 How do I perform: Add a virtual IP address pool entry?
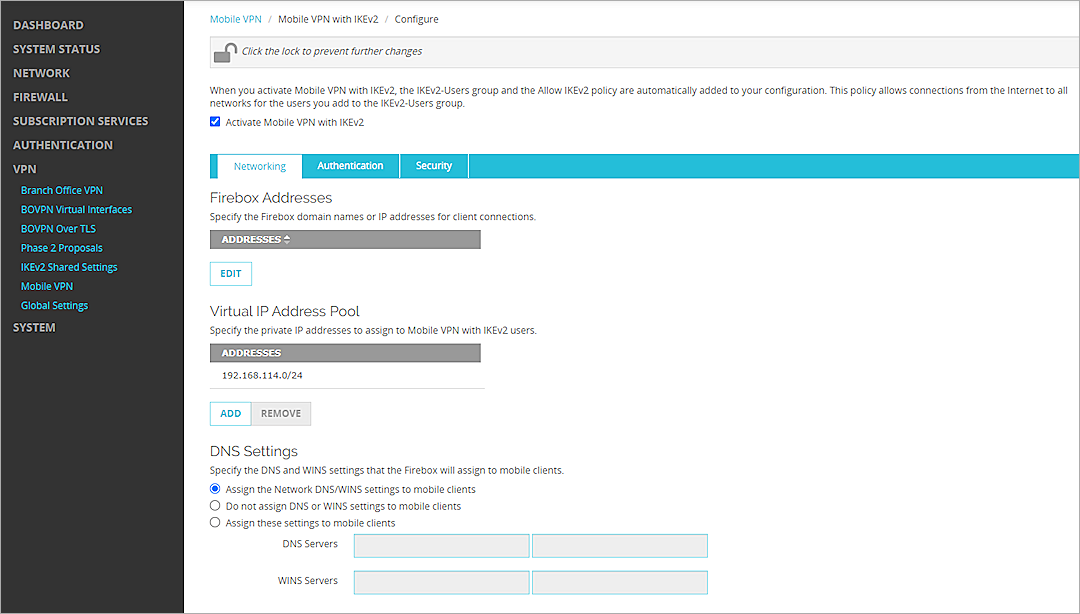pos(230,413)
